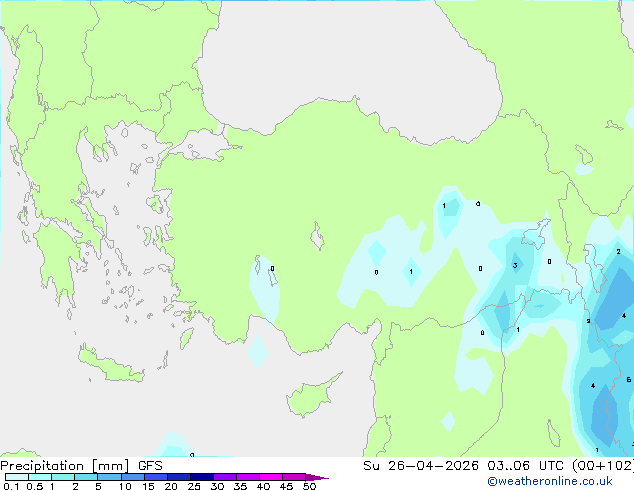Click the 0.1–0.5 mm legend color box
The height and width of the screenshot is (490, 634).
pos(17,477)
